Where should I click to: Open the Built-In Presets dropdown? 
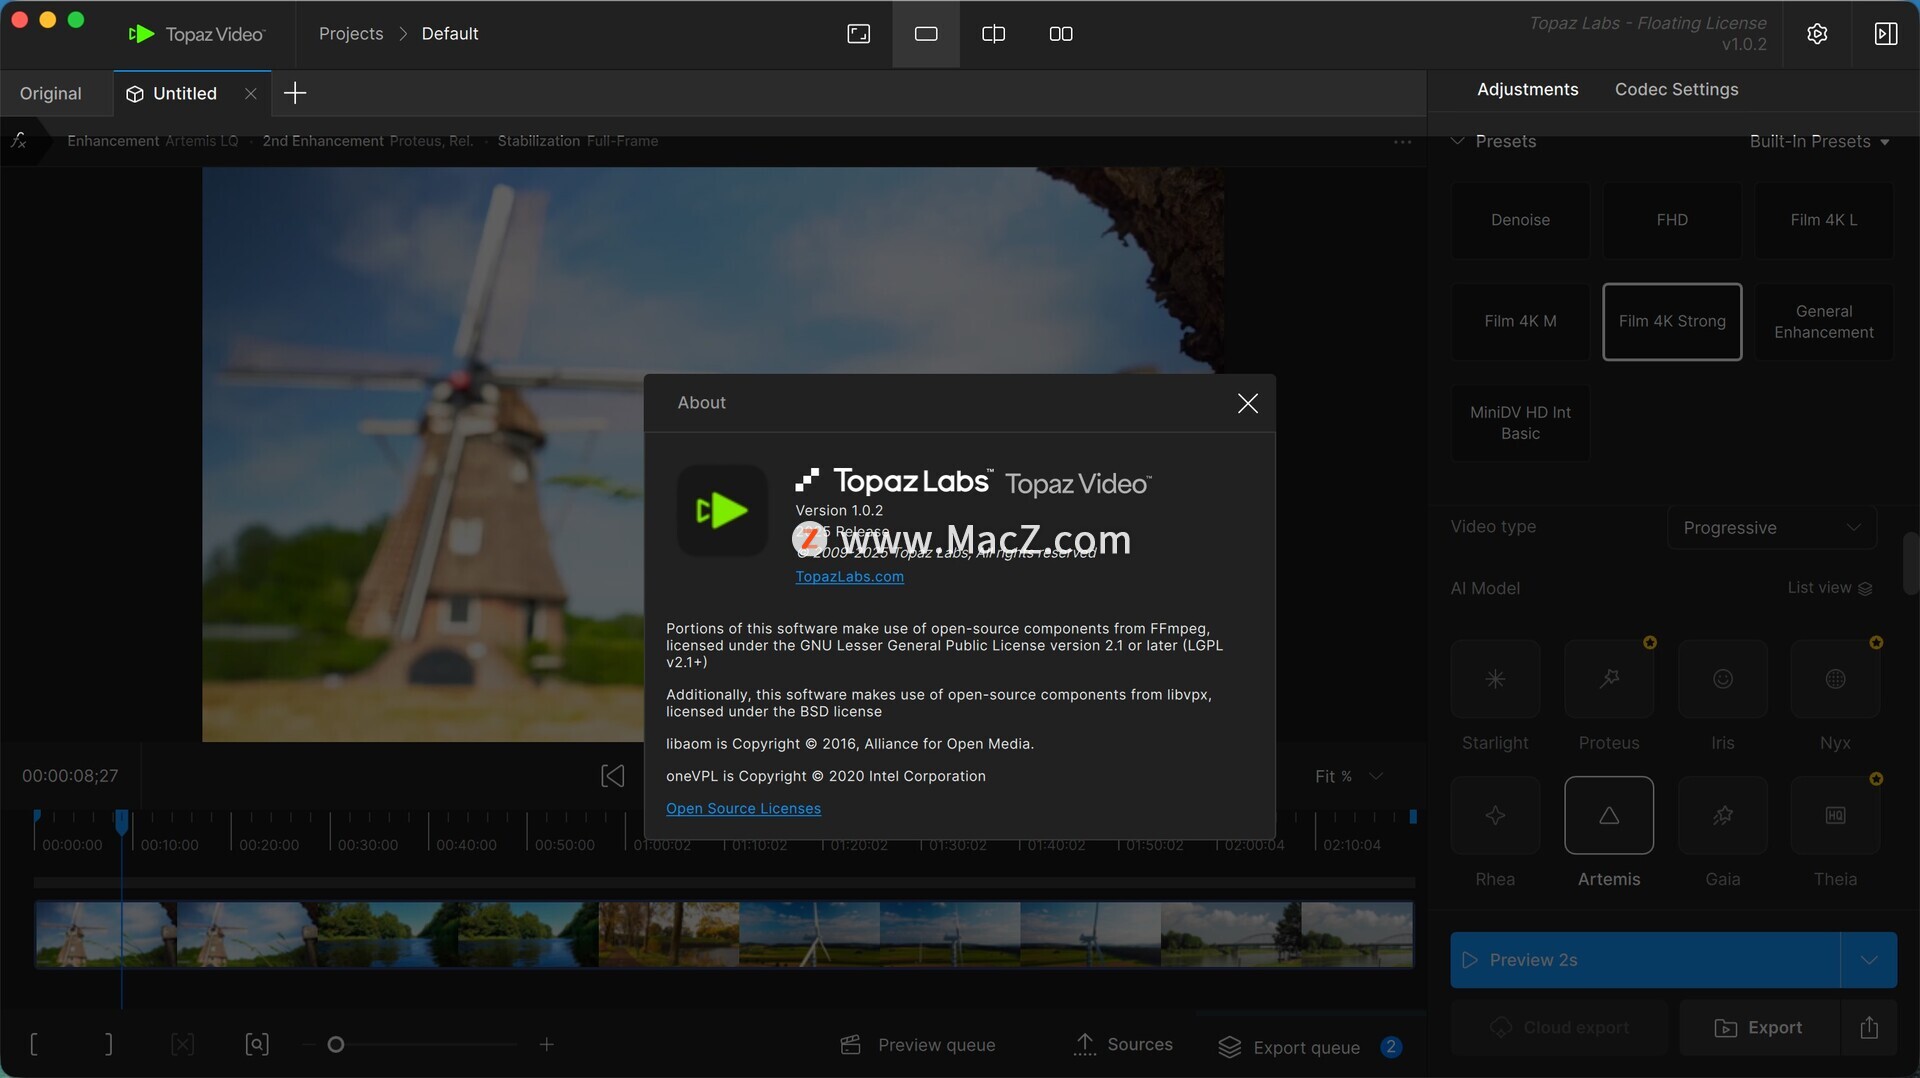coord(1818,141)
